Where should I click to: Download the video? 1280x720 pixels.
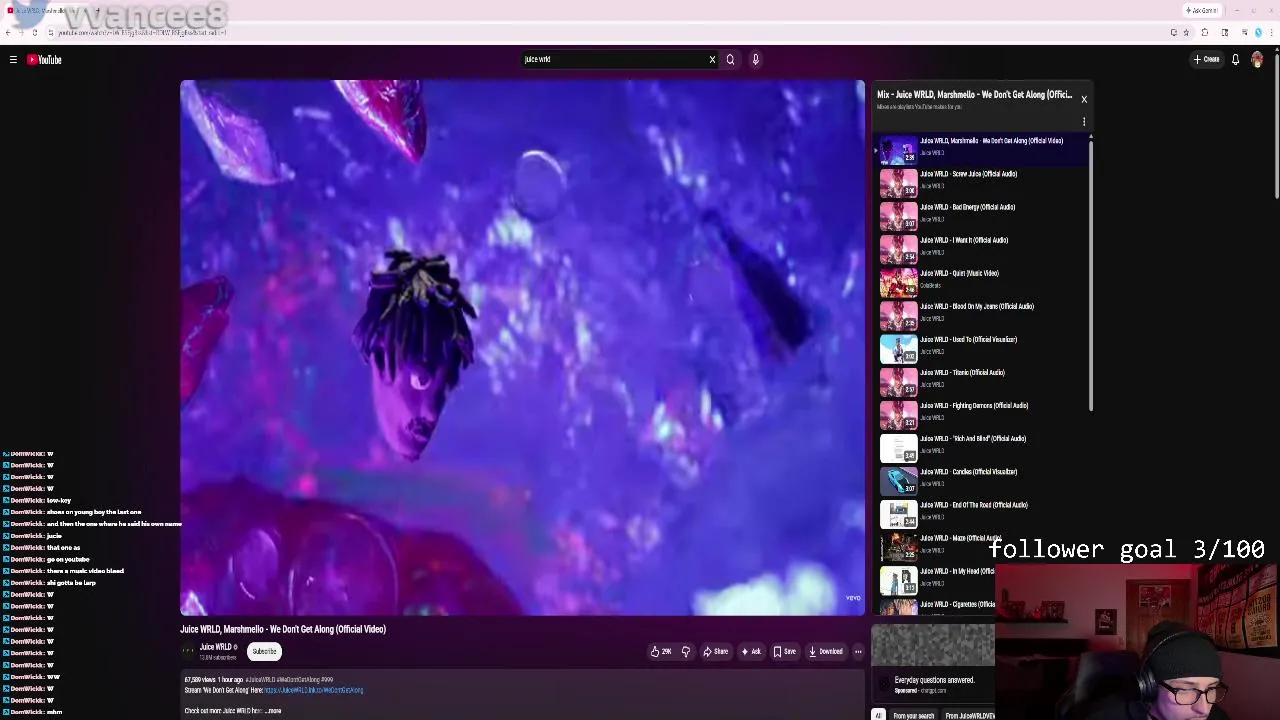[x=826, y=652]
